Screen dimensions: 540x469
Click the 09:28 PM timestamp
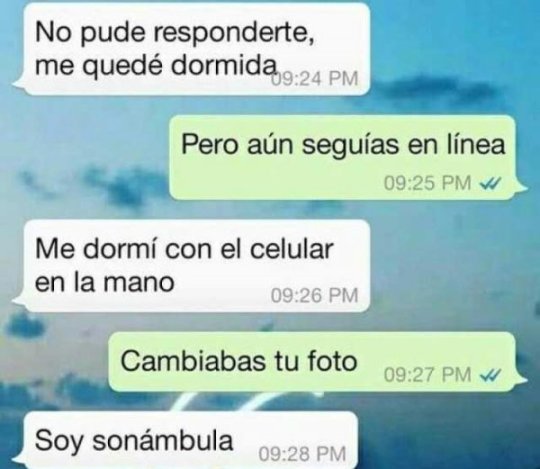pyautogui.click(x=302, y=454)
